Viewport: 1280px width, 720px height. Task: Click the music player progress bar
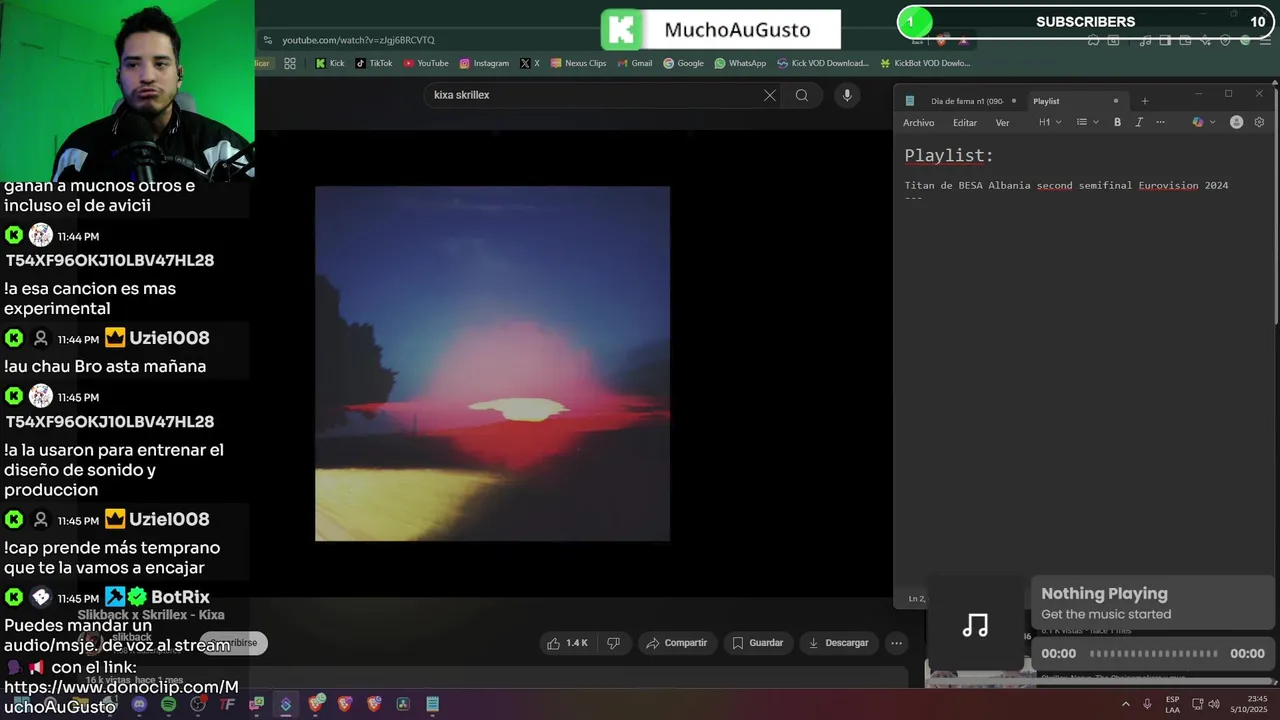tap(1153, 654)
